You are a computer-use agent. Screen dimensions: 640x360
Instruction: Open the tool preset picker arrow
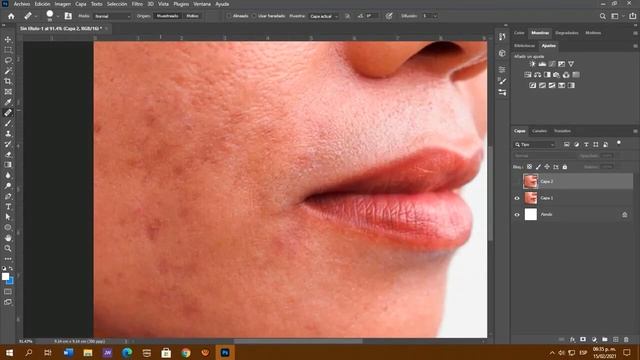coord(36,16)
